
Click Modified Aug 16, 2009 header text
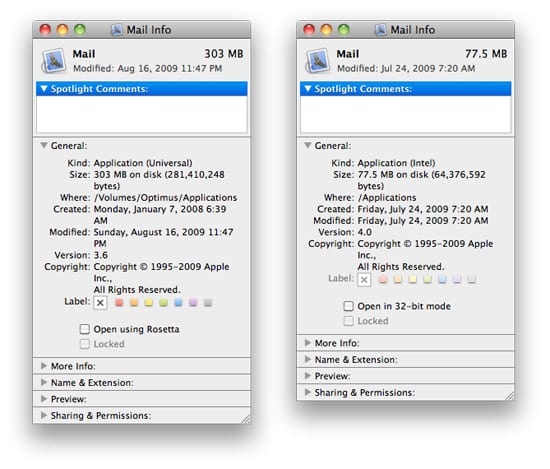tap(148, 68)
